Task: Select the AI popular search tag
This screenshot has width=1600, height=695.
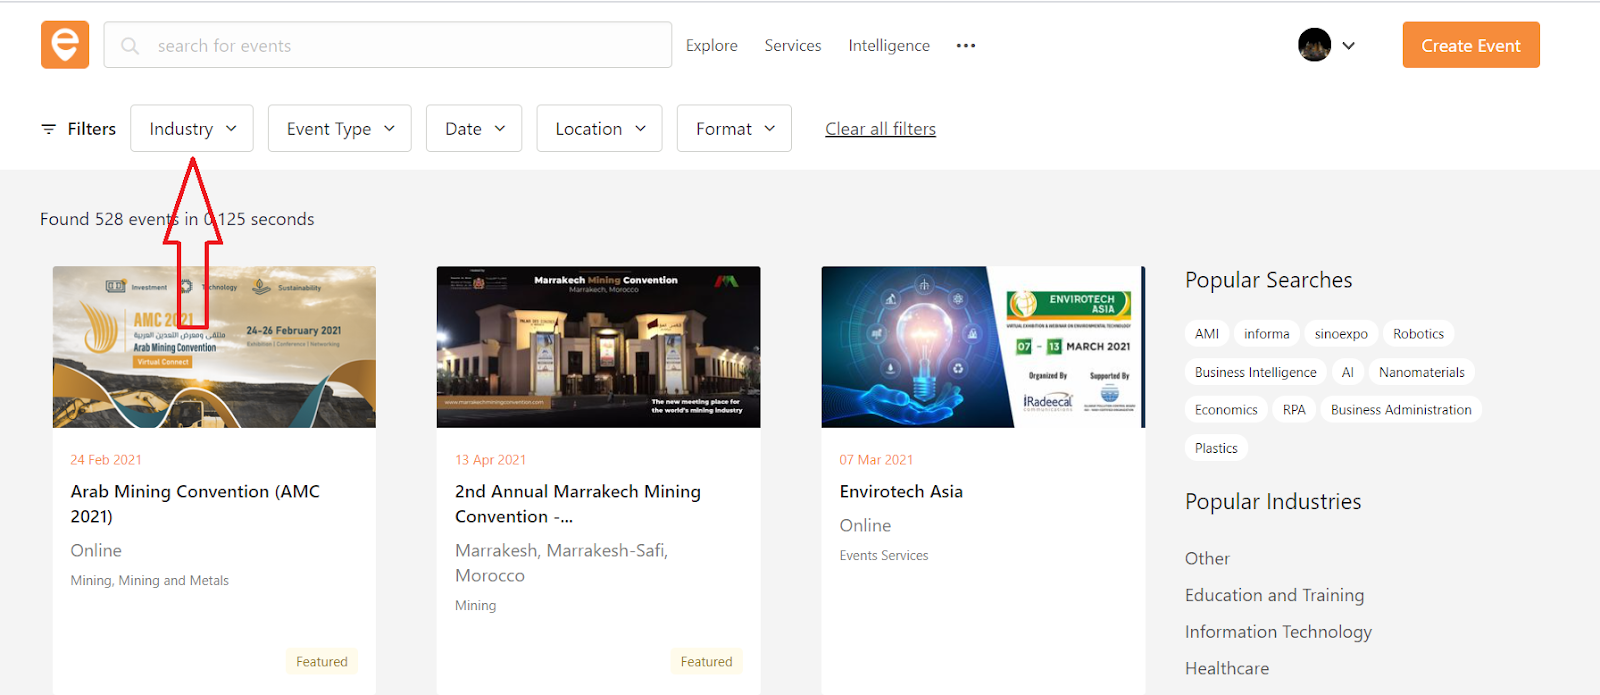Action: (x=1347, y=372)
